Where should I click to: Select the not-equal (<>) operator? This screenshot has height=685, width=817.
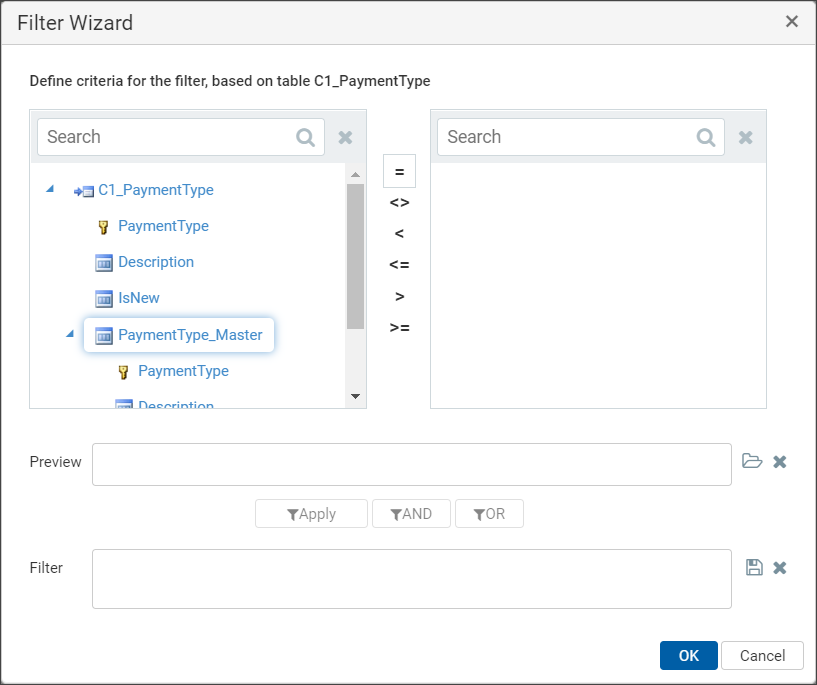[399, 203]
